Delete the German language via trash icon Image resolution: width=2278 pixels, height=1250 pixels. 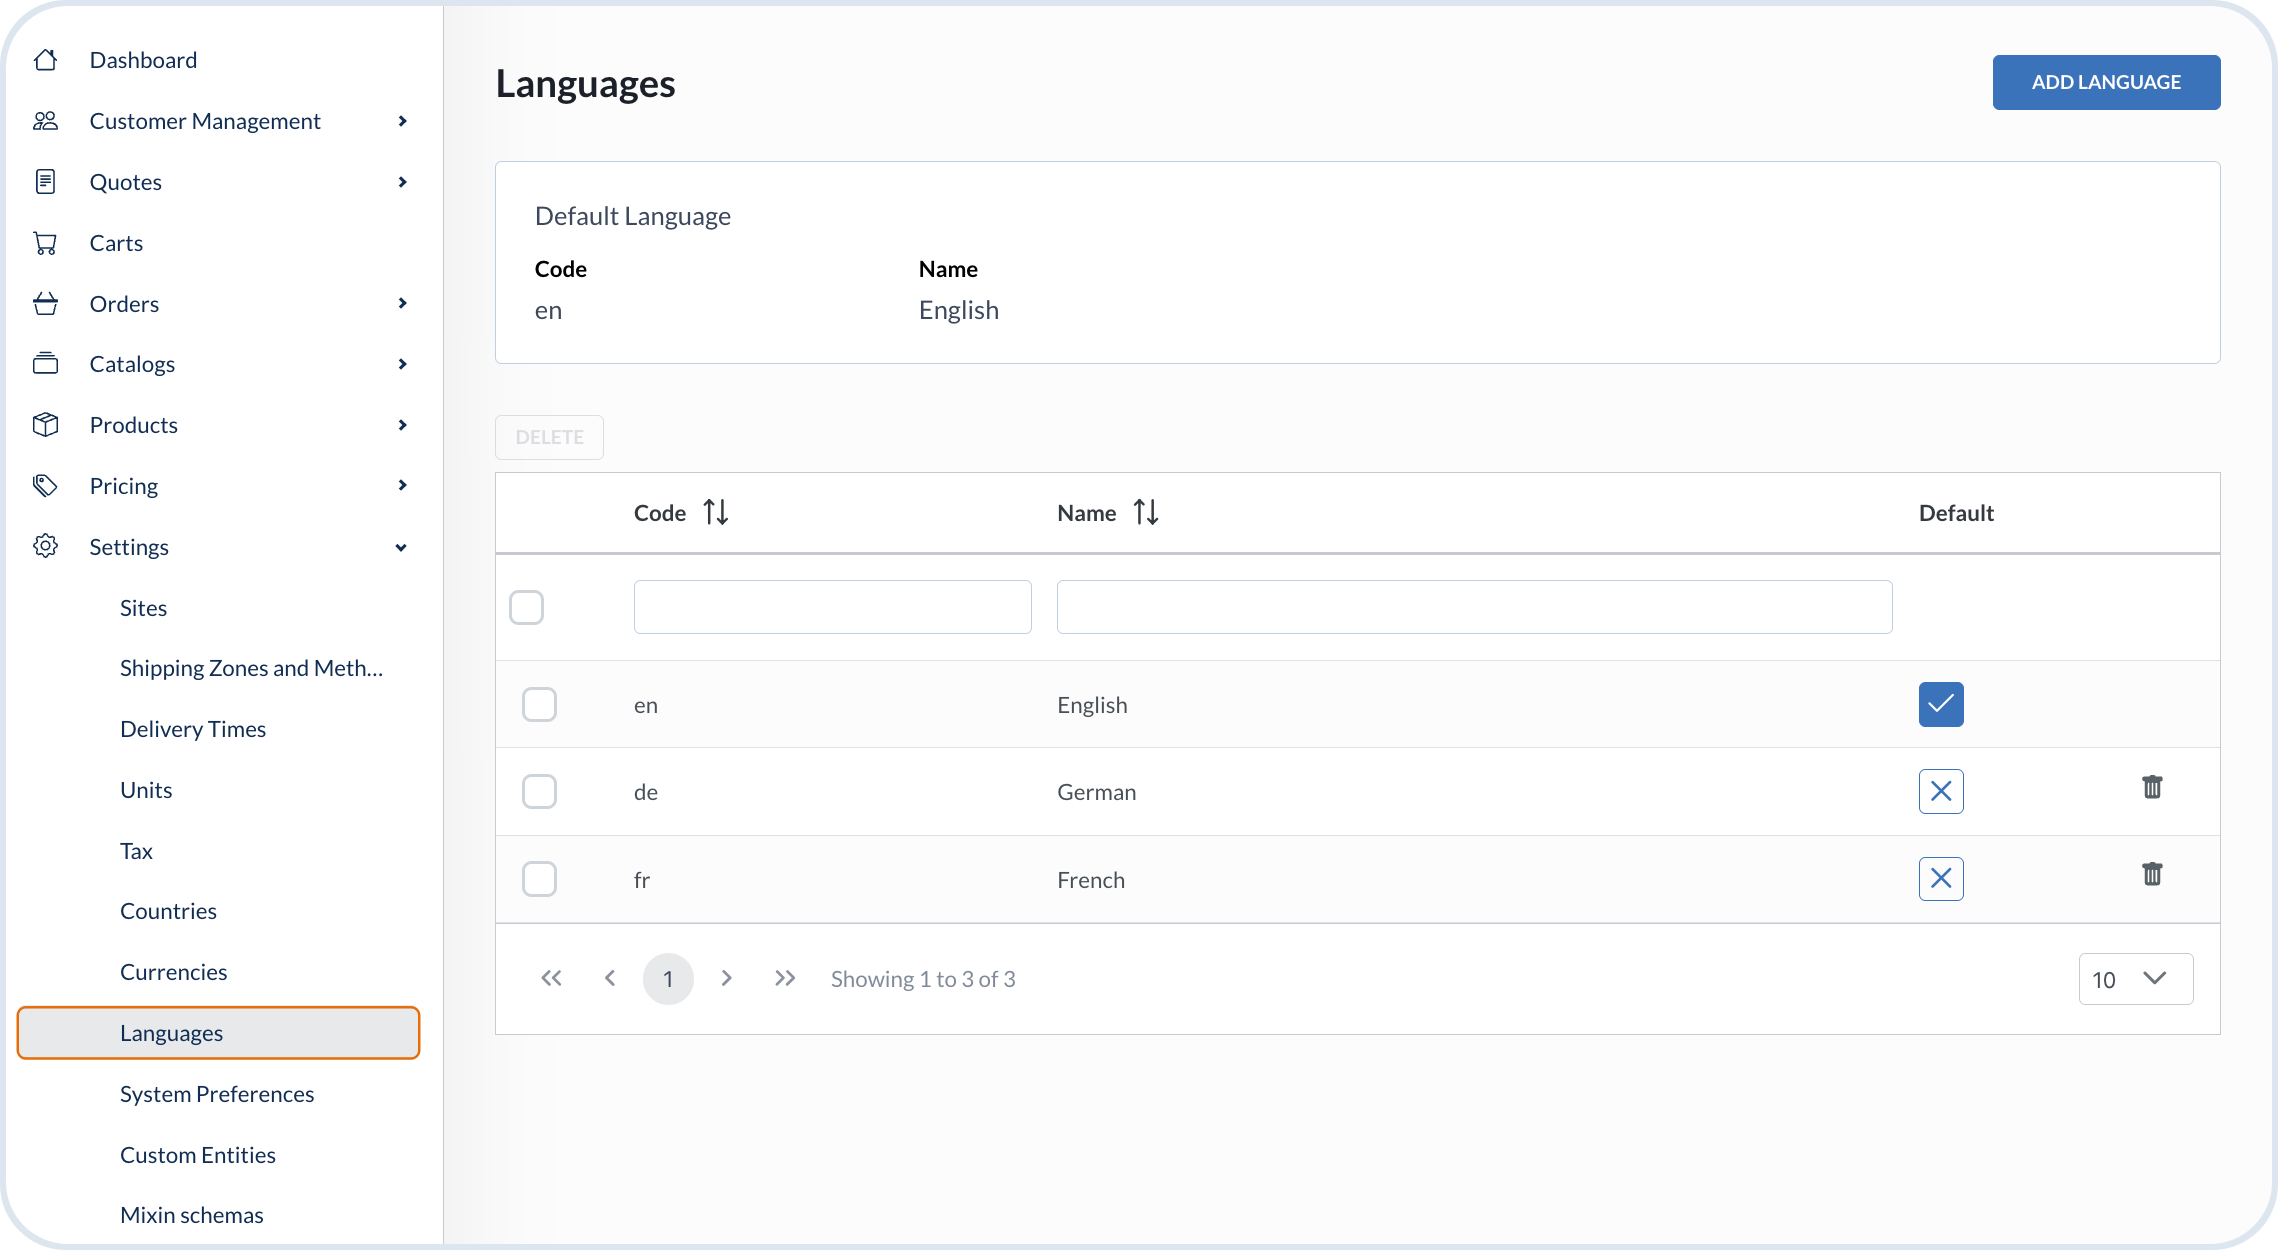2152,788
